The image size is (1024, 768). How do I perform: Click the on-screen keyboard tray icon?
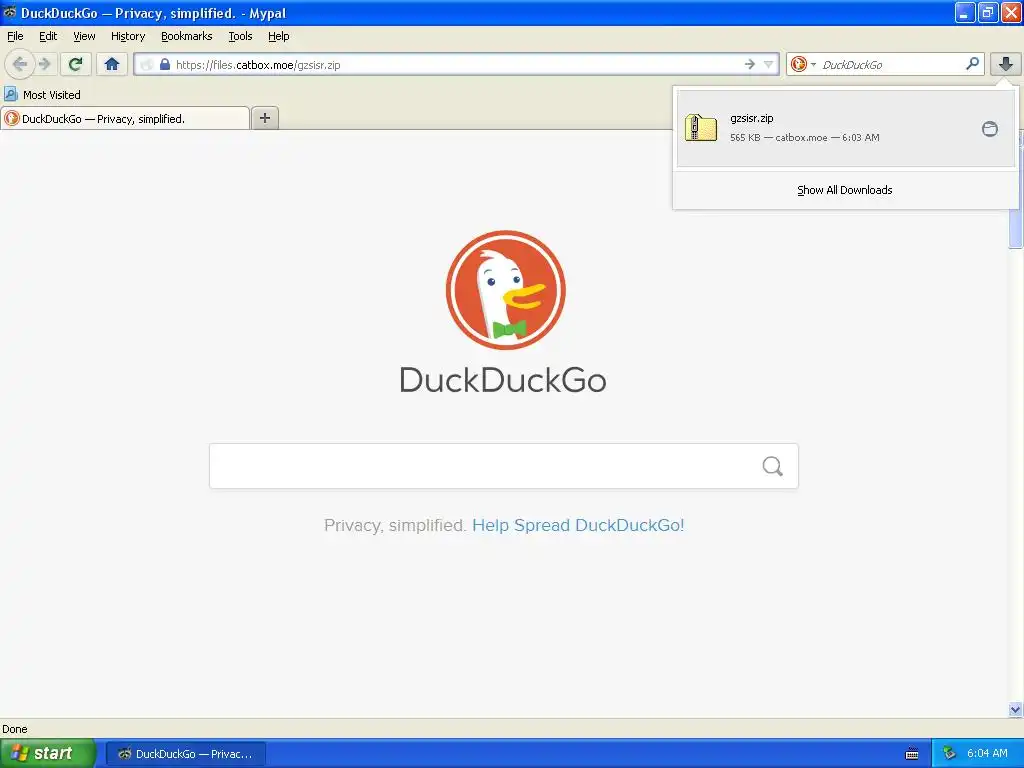pyautogui.click(x=912, y=754)
